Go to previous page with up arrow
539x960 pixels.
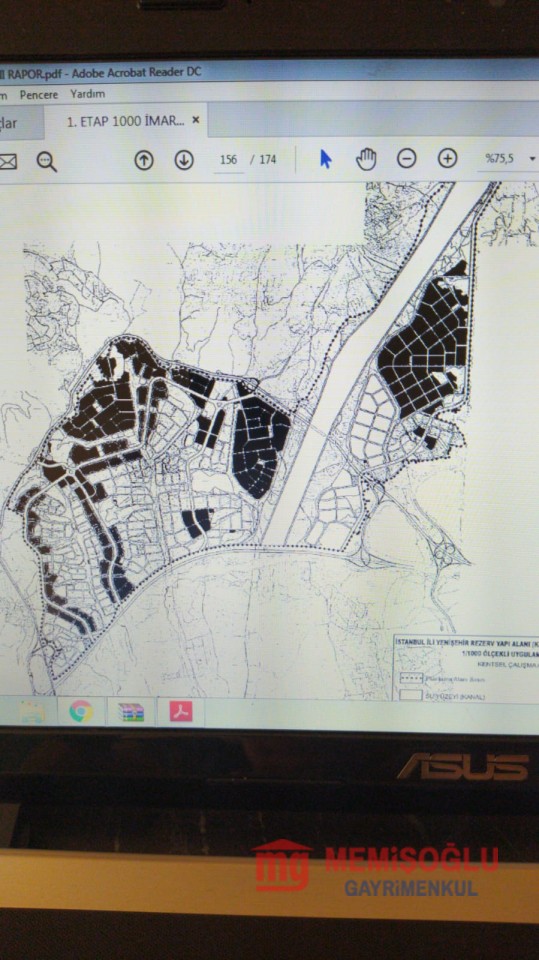pyautogui.click(x=143, y=160)
